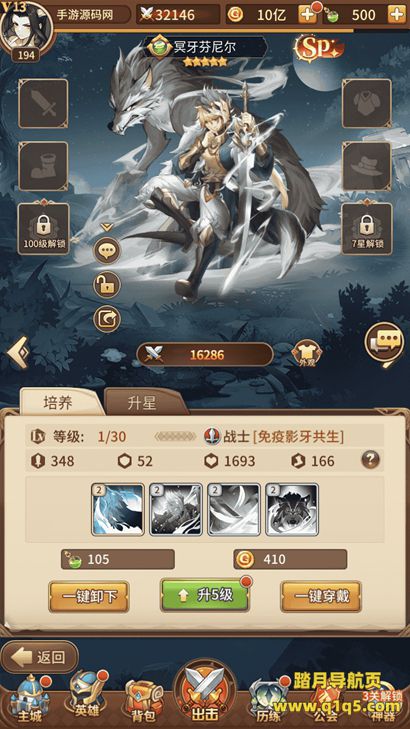Click the 一键穿戴 button
This screenshot has height=729, width=410.
tap(321, 596)
